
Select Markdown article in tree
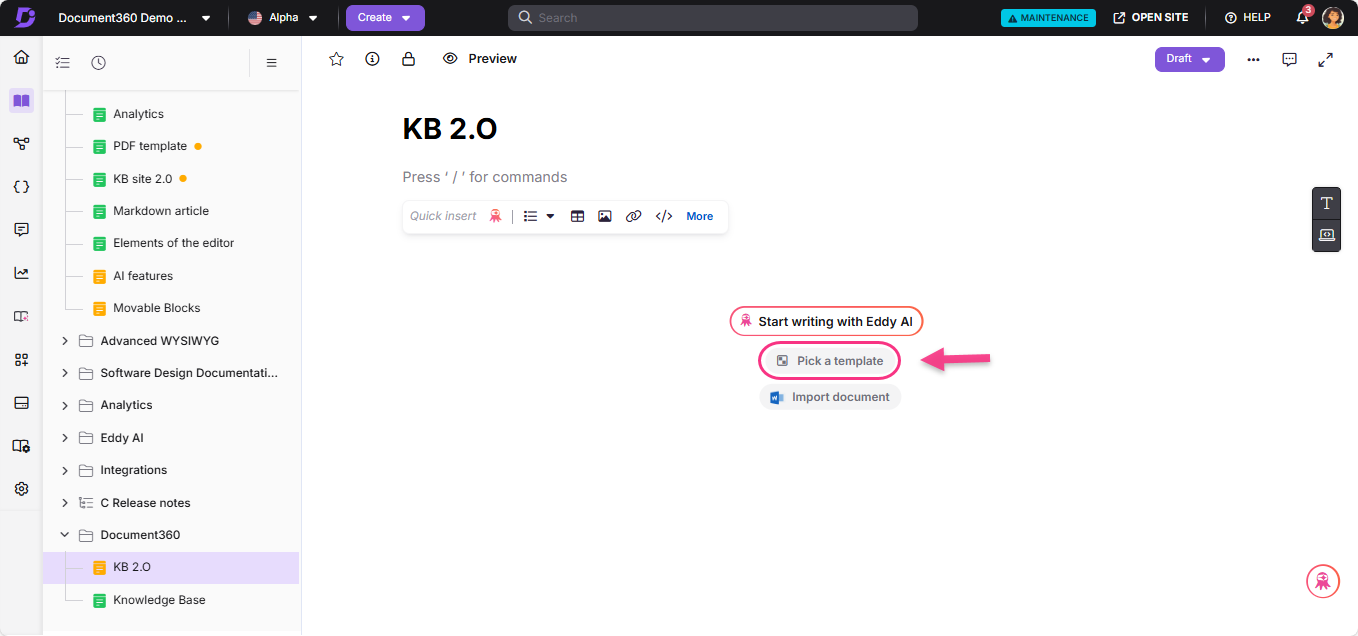click(160, 211)
